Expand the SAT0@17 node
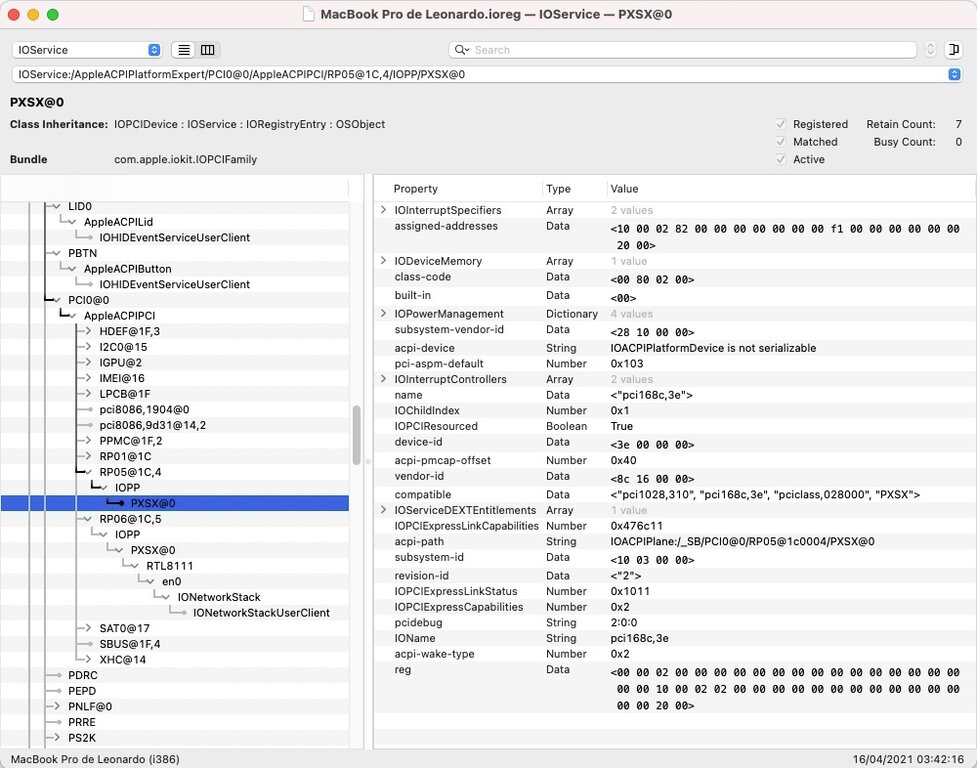The height and width of the screenshot is (768, 977). point(88,628)
